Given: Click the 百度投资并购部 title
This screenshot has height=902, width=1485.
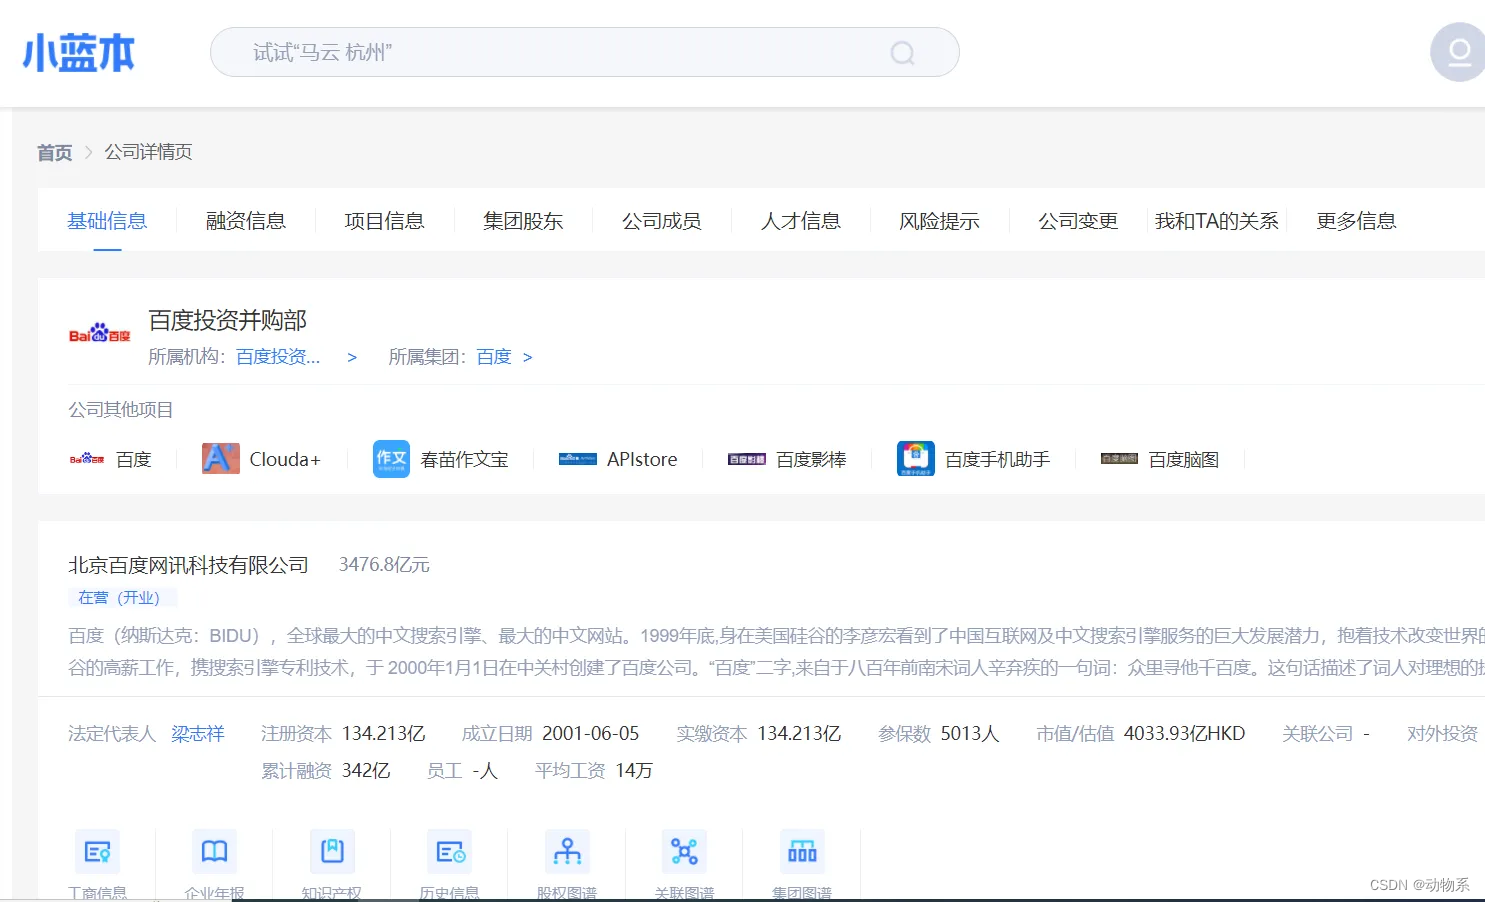Looking at the screenshot, I should pos(227,320).
